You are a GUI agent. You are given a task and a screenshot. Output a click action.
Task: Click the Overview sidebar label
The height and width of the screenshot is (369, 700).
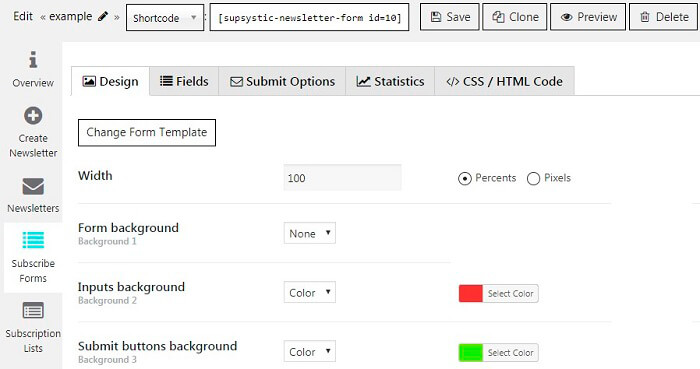[x=33, y=83]
